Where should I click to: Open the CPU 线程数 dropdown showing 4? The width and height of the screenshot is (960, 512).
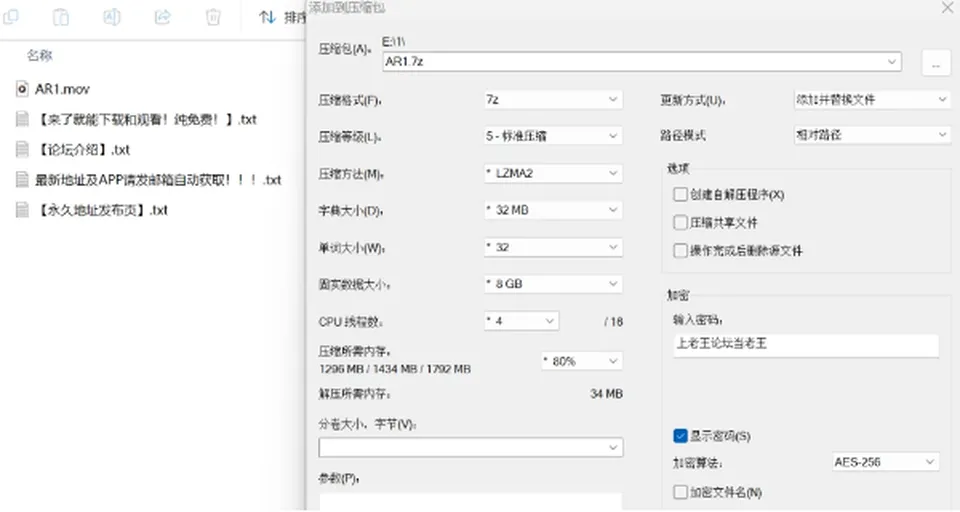521,320
